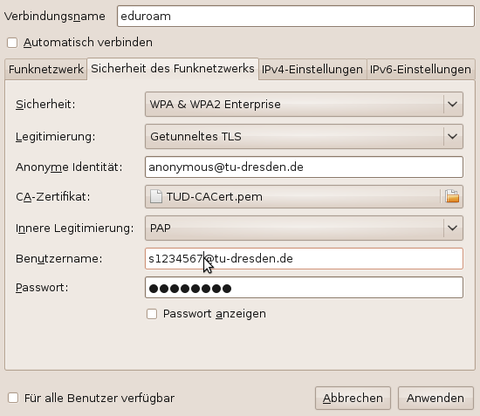Open the IPv6-Einstellungen tab

tap(421, 69)
